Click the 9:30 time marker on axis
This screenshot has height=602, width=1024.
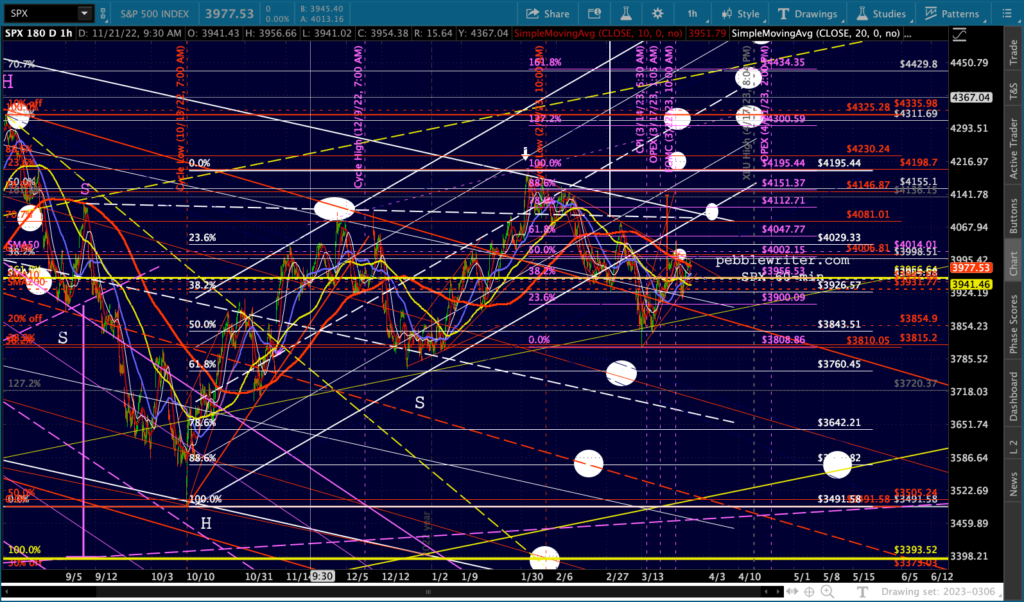coord(323,577)
